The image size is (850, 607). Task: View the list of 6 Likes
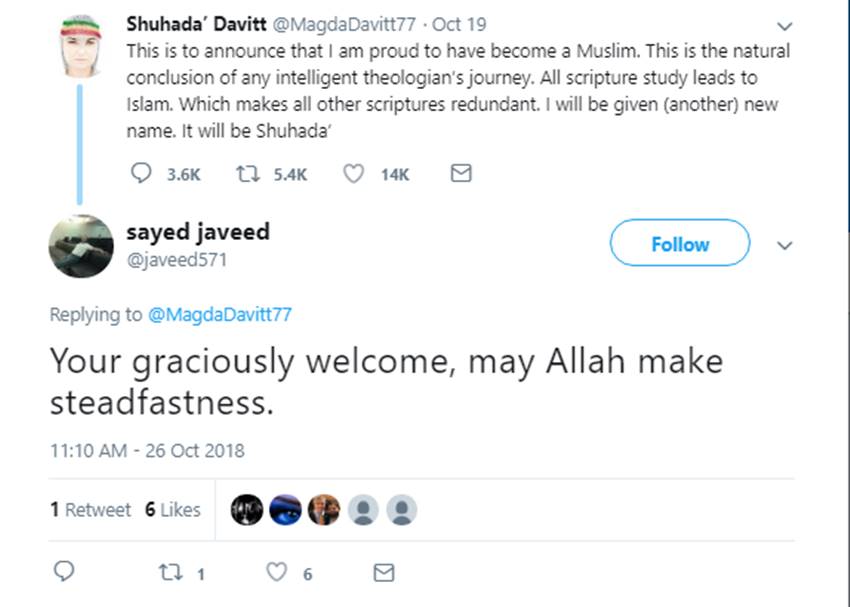[172, 509]
